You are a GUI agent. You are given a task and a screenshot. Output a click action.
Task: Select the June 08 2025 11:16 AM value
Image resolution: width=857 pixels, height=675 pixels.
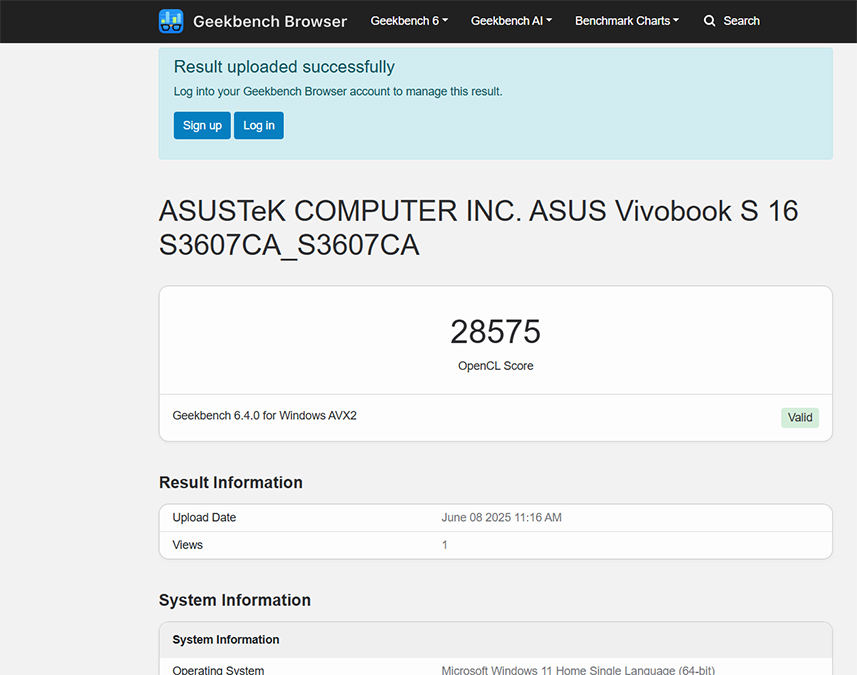pos(501,517)
